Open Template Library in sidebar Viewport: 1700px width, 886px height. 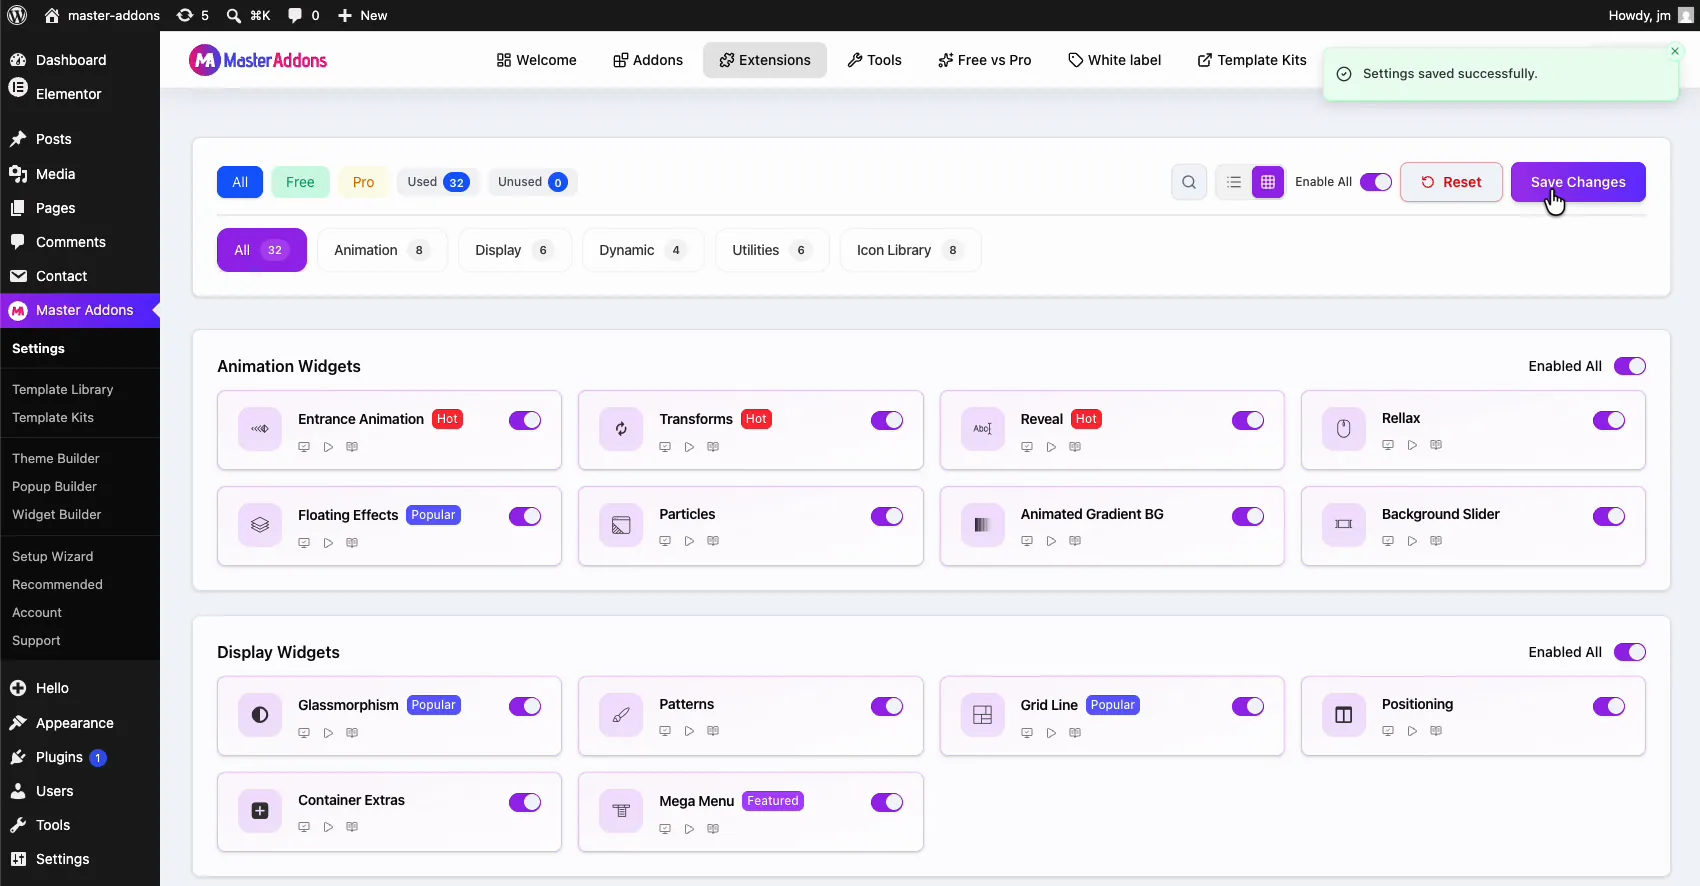tap(62, 389)
